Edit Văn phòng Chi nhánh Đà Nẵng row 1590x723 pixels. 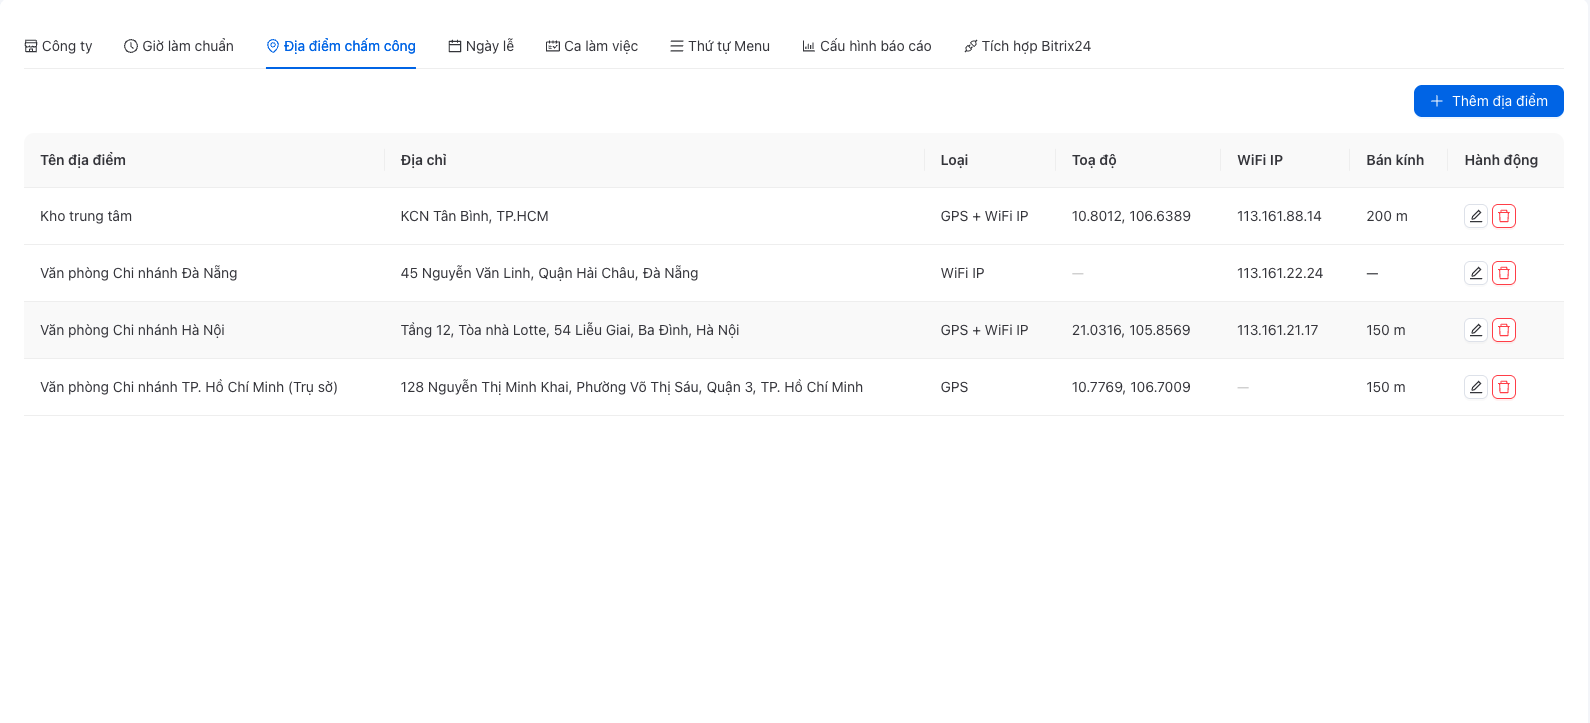(1476, 273)
